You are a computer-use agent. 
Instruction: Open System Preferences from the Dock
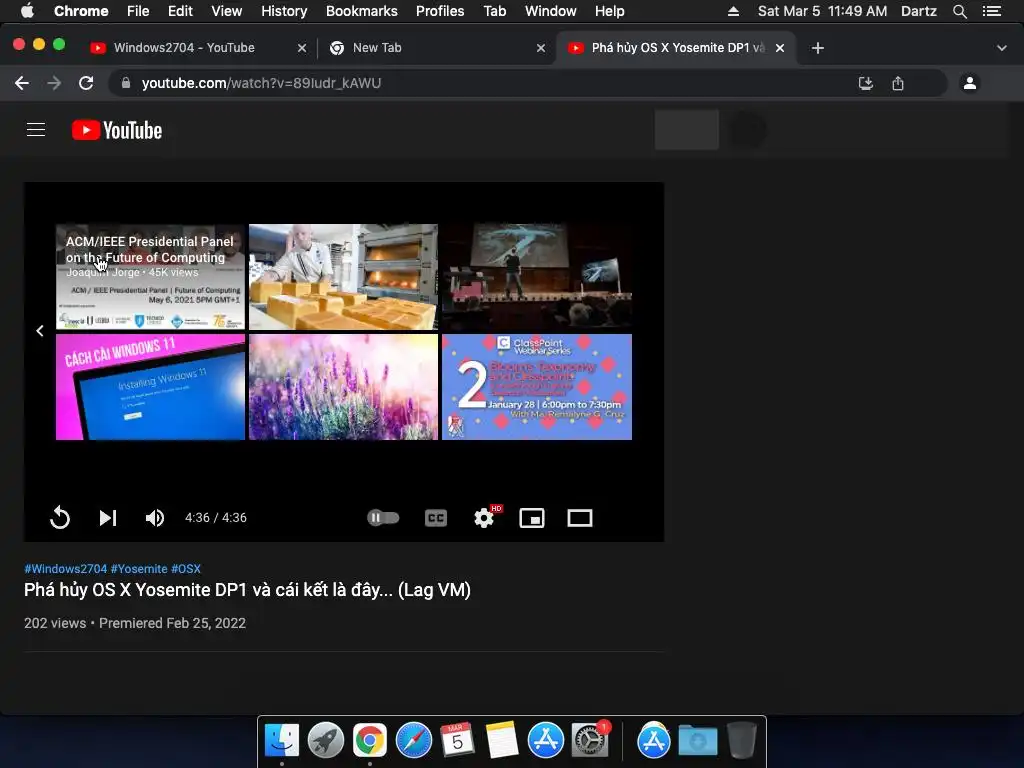click(x=590, y=741)
